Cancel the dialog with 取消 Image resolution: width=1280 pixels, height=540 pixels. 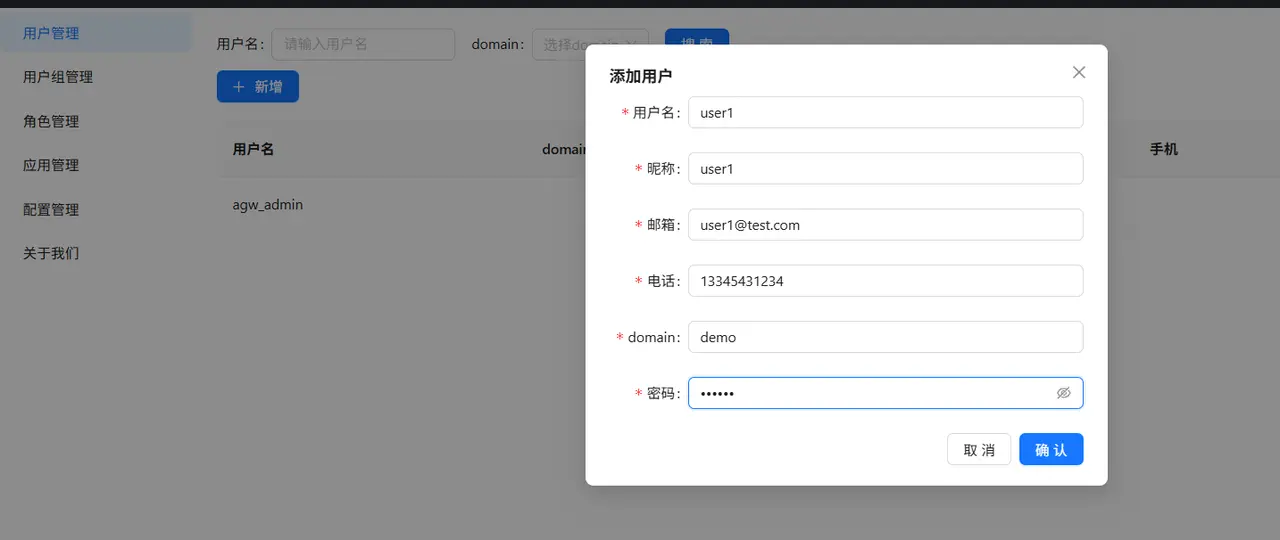(x=979, y=449)
